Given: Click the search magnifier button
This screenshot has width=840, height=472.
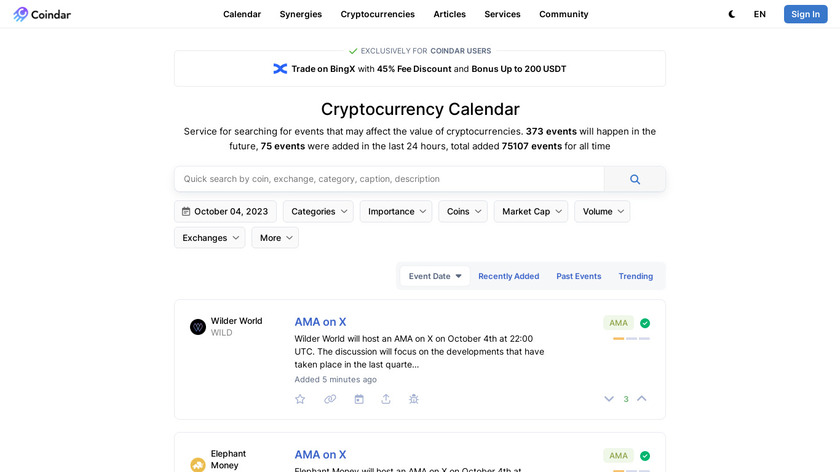Looking at the screenshot, I should tap(635, 179).
